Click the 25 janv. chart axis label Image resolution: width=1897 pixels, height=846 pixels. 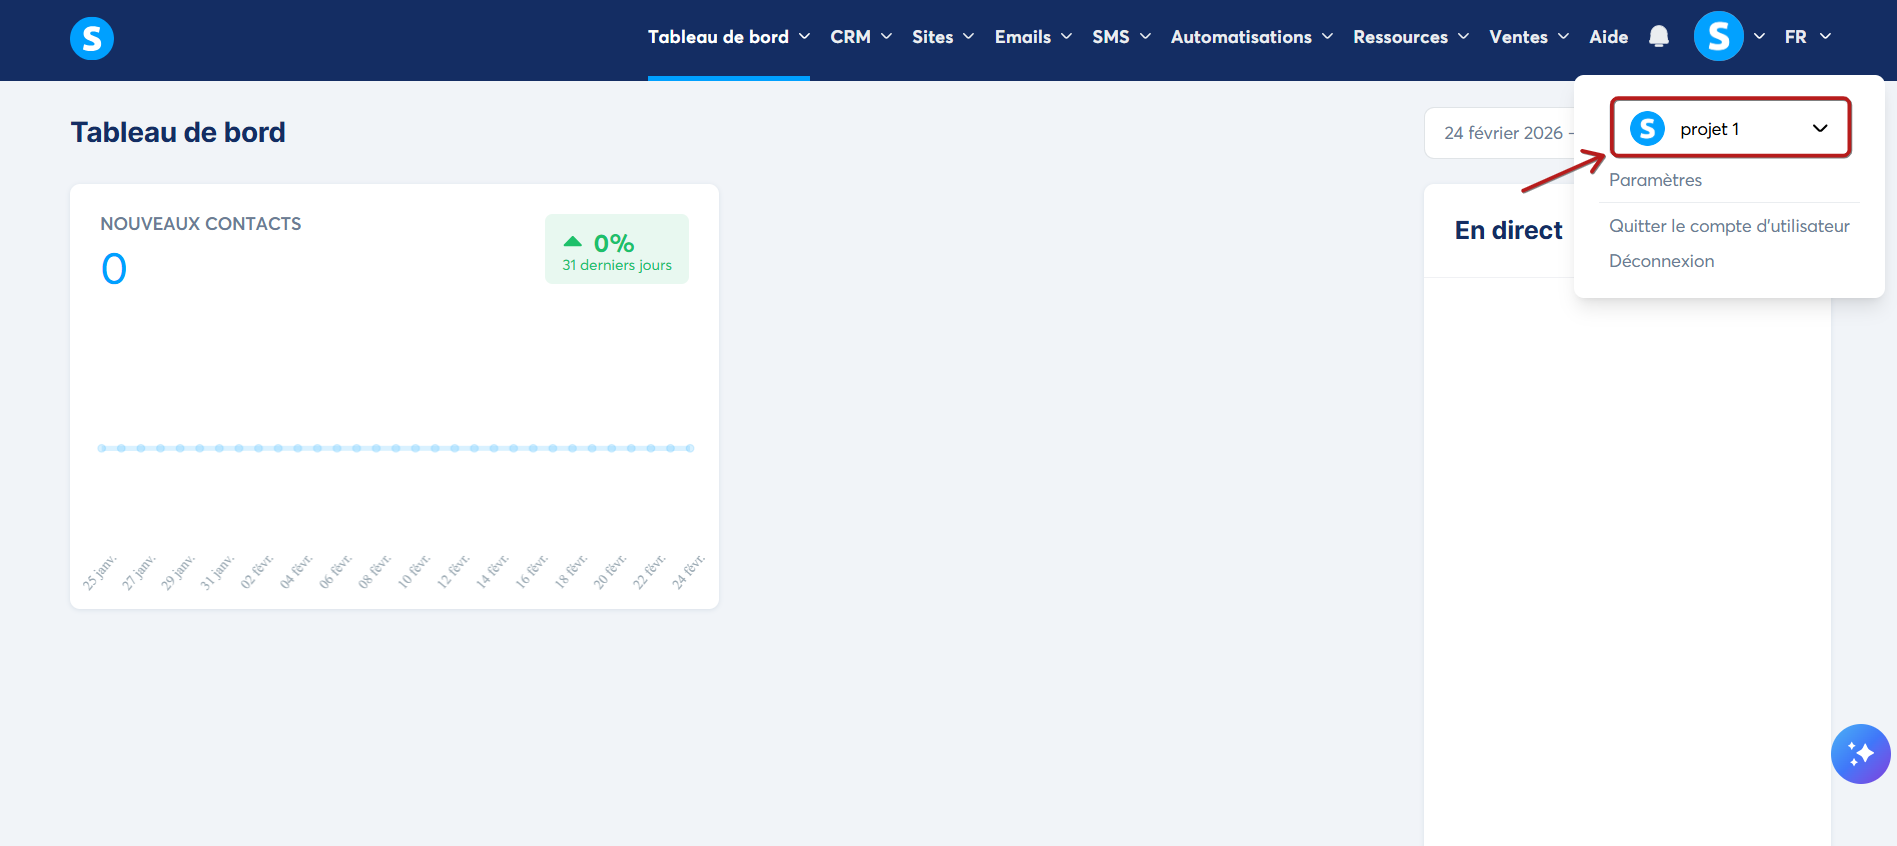(x=99, y=572)
